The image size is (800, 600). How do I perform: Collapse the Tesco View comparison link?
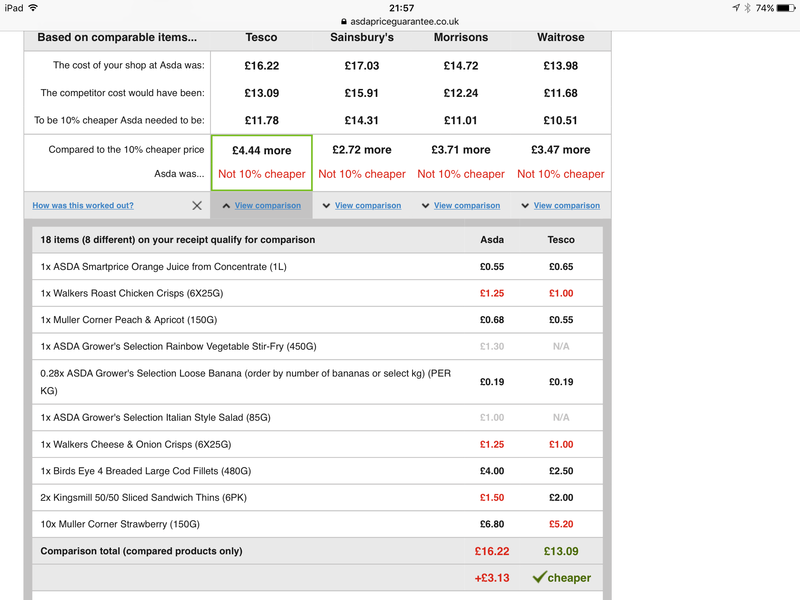tap(268, 206)
